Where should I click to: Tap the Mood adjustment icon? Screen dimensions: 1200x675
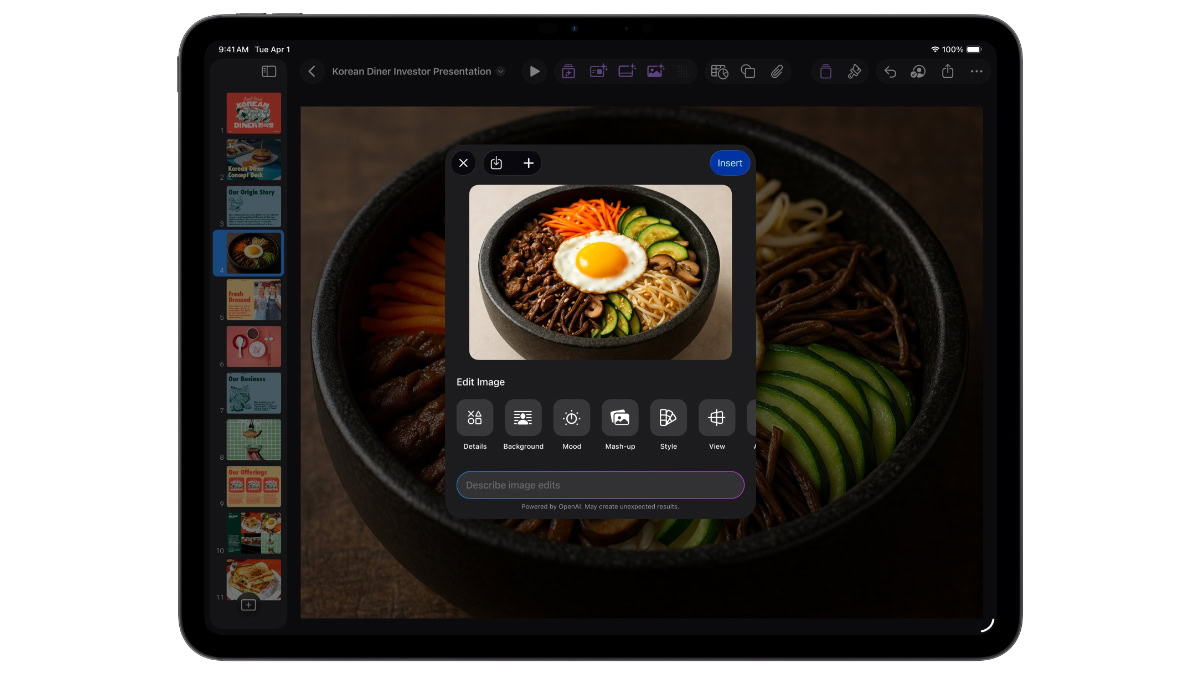tap(571, 417)
